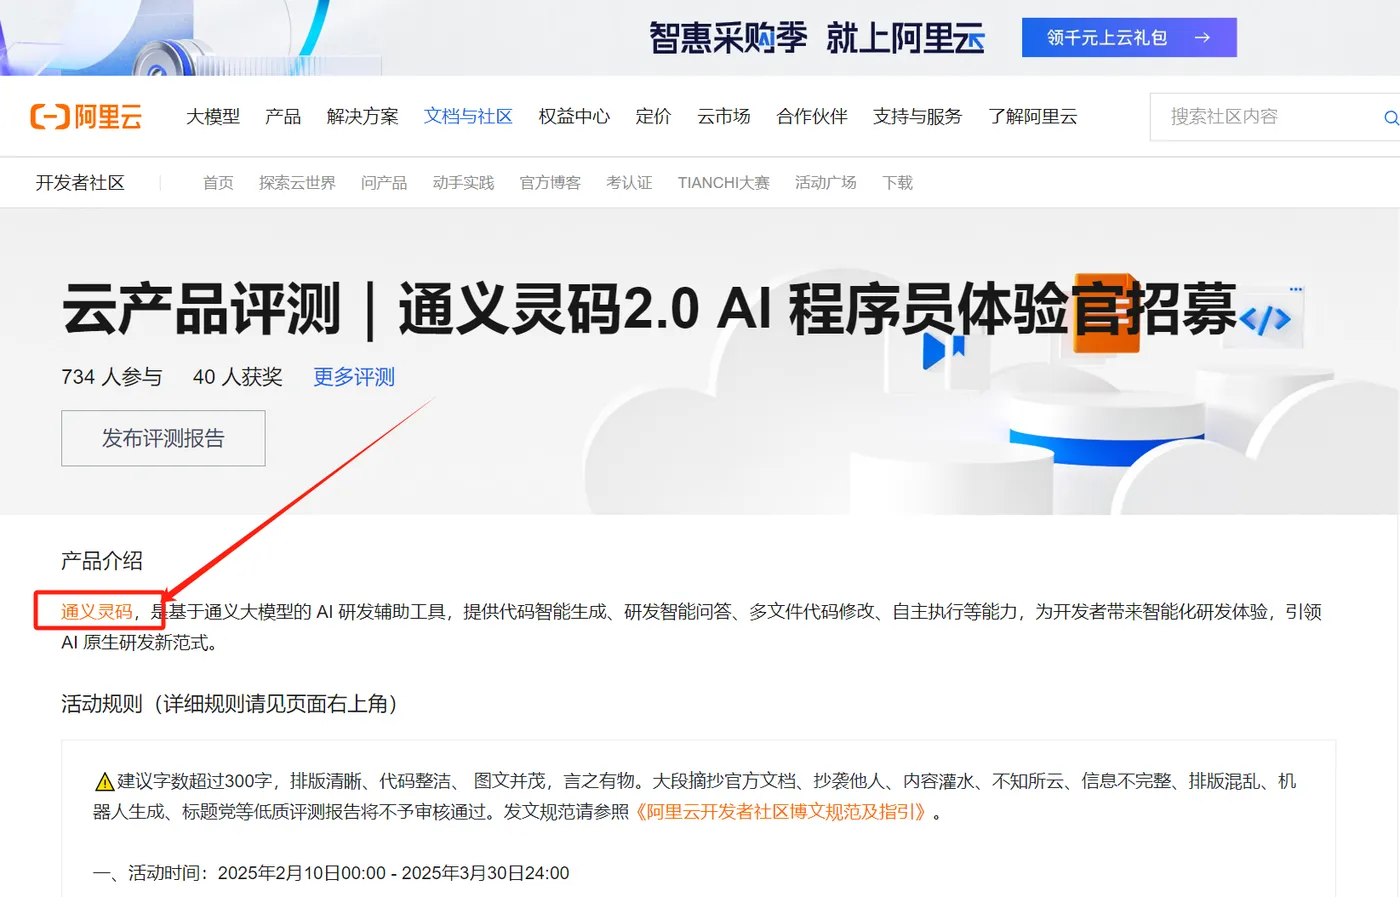Switch to the 探索云世界 tab
Screen dimensions: 1400x897
[297, 183]
